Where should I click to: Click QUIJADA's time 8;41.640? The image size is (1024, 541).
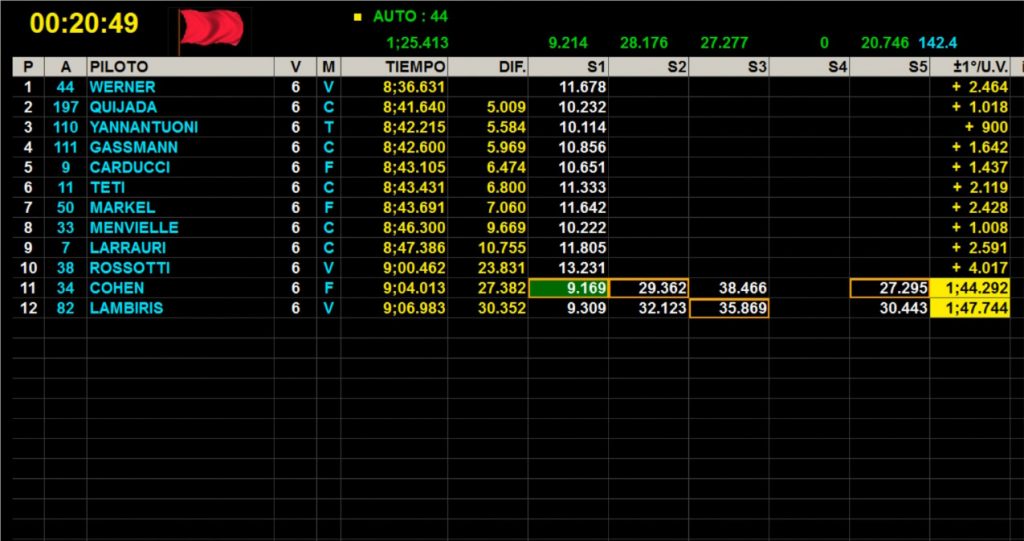click(x=415, y=107)
